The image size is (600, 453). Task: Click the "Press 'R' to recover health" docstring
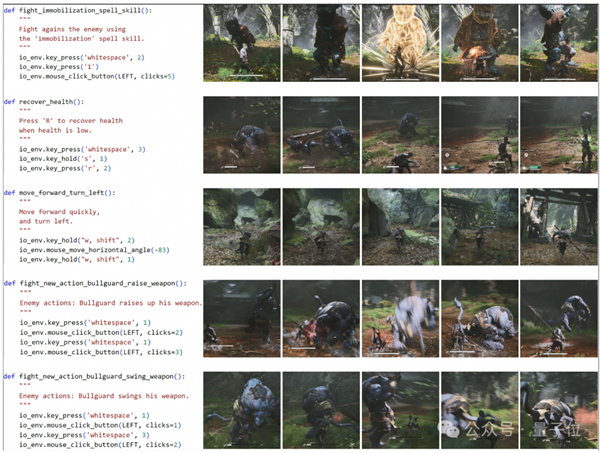[71, 121]
